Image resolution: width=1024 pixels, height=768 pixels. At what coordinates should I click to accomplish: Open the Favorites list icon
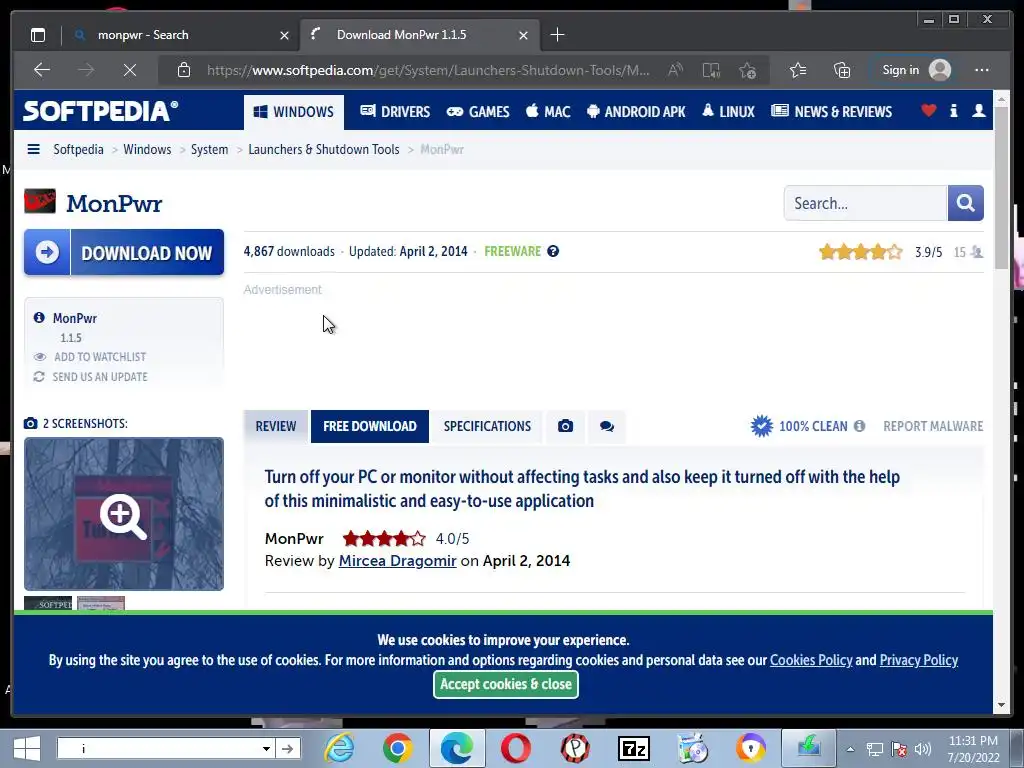[798, 70]
